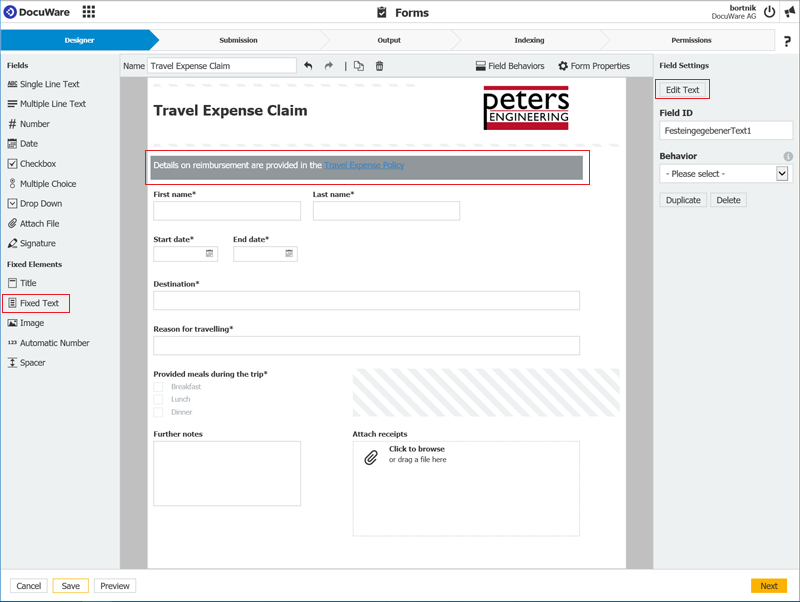
Task: Open the Travel Expense Policy link
Action: point(364,165)
